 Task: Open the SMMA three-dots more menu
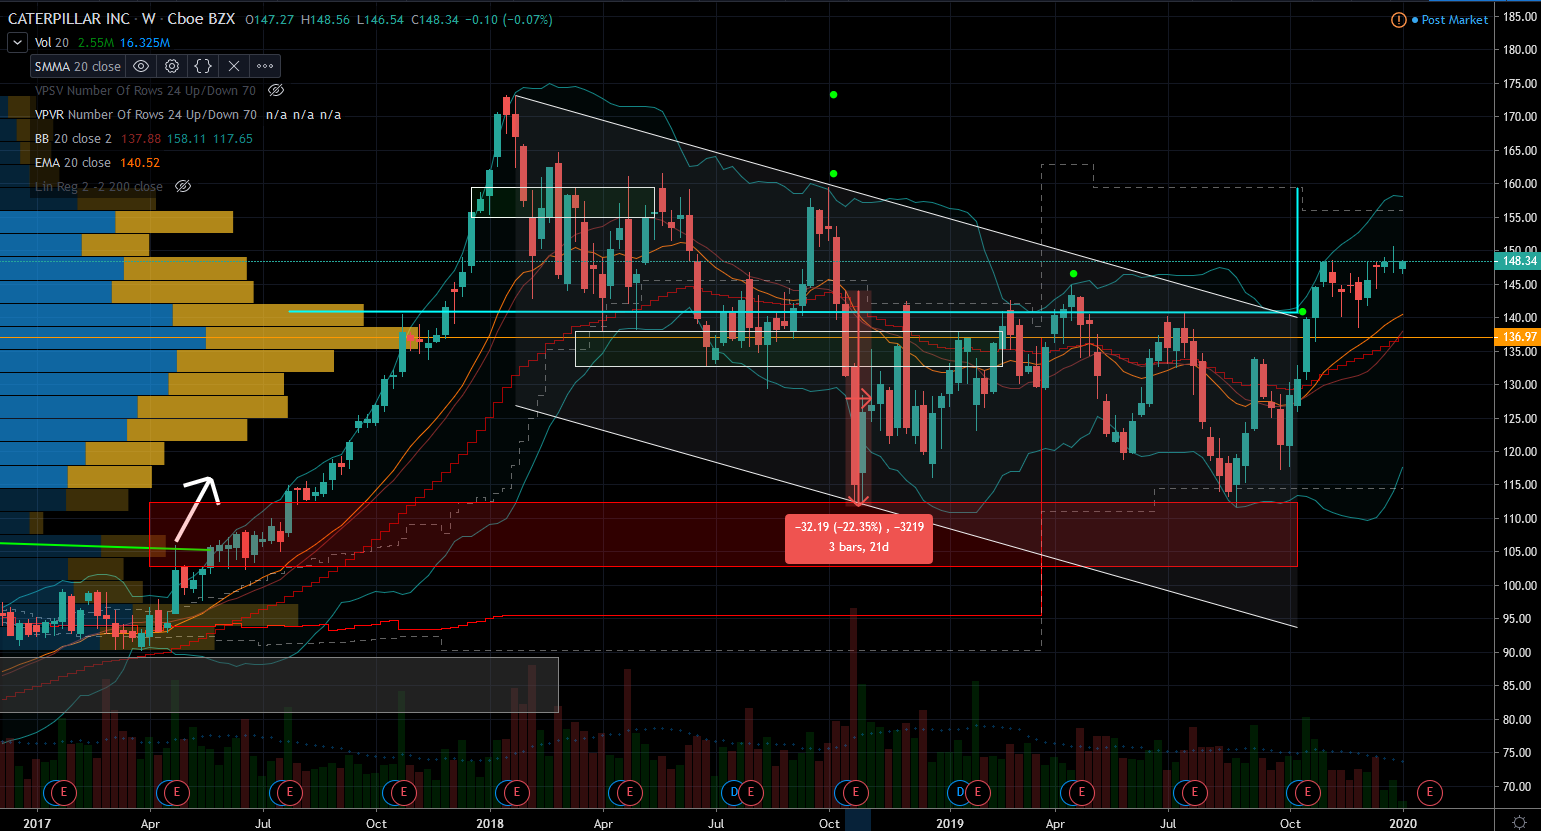[265, 66]
